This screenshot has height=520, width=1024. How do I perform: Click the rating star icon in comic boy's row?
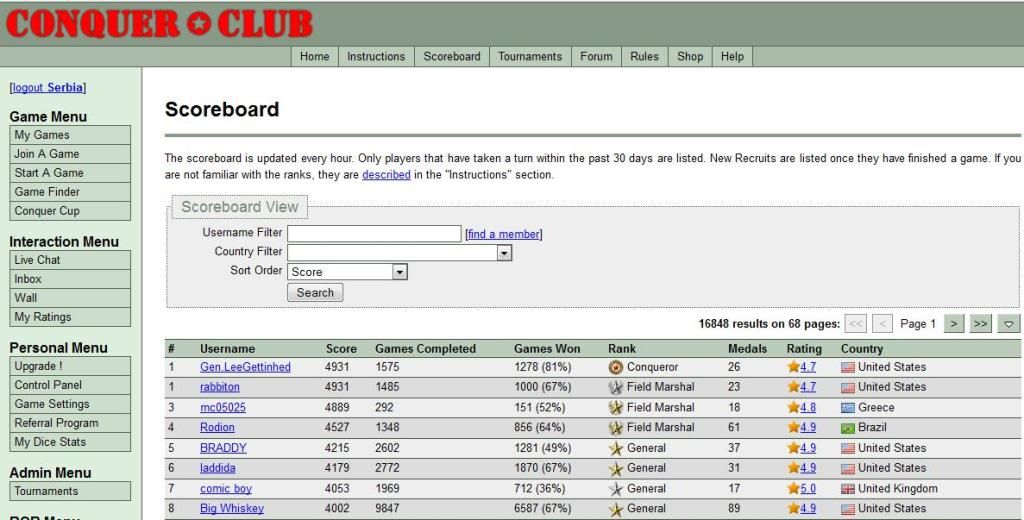pyautogui.click(x=793, y=488)
